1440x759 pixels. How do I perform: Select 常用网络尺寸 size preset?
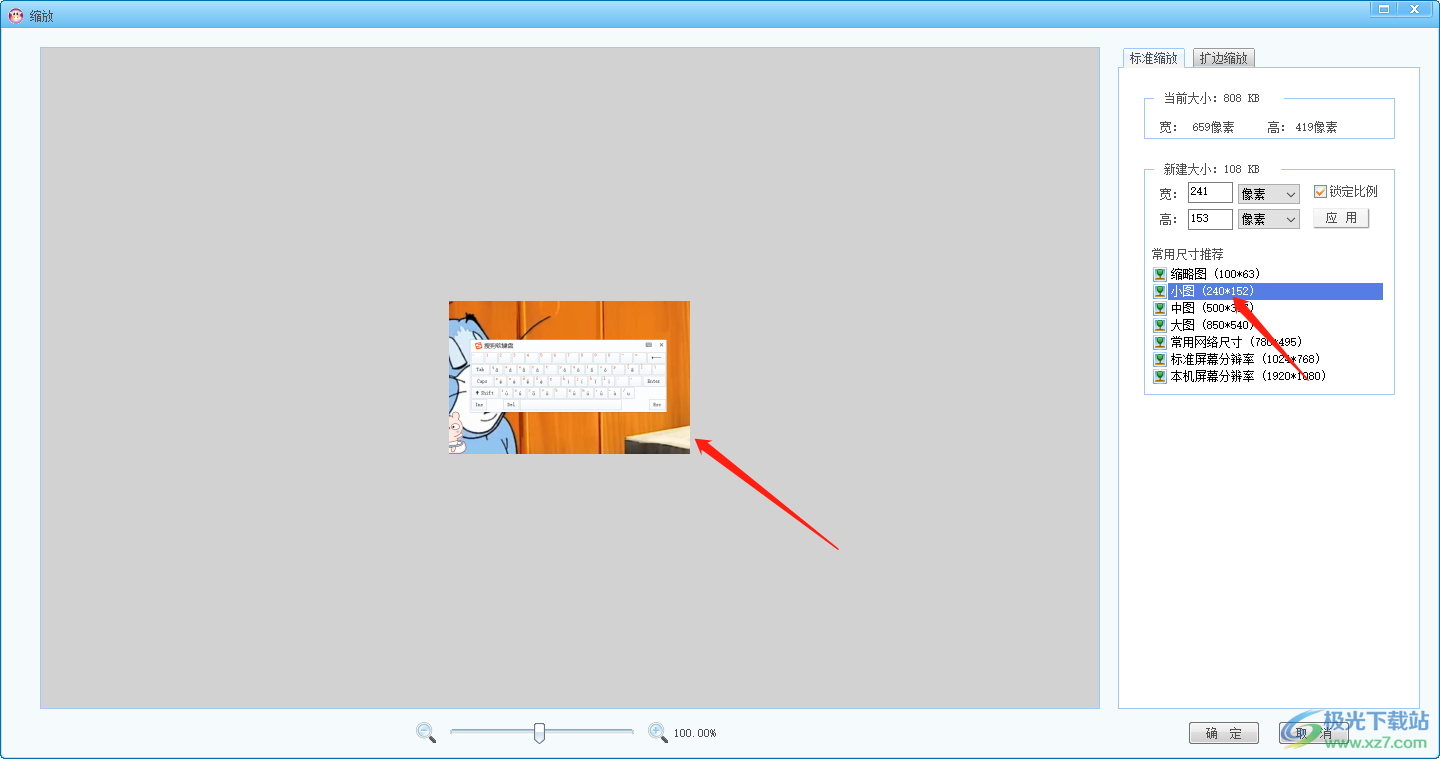[x=1236, y=342]
